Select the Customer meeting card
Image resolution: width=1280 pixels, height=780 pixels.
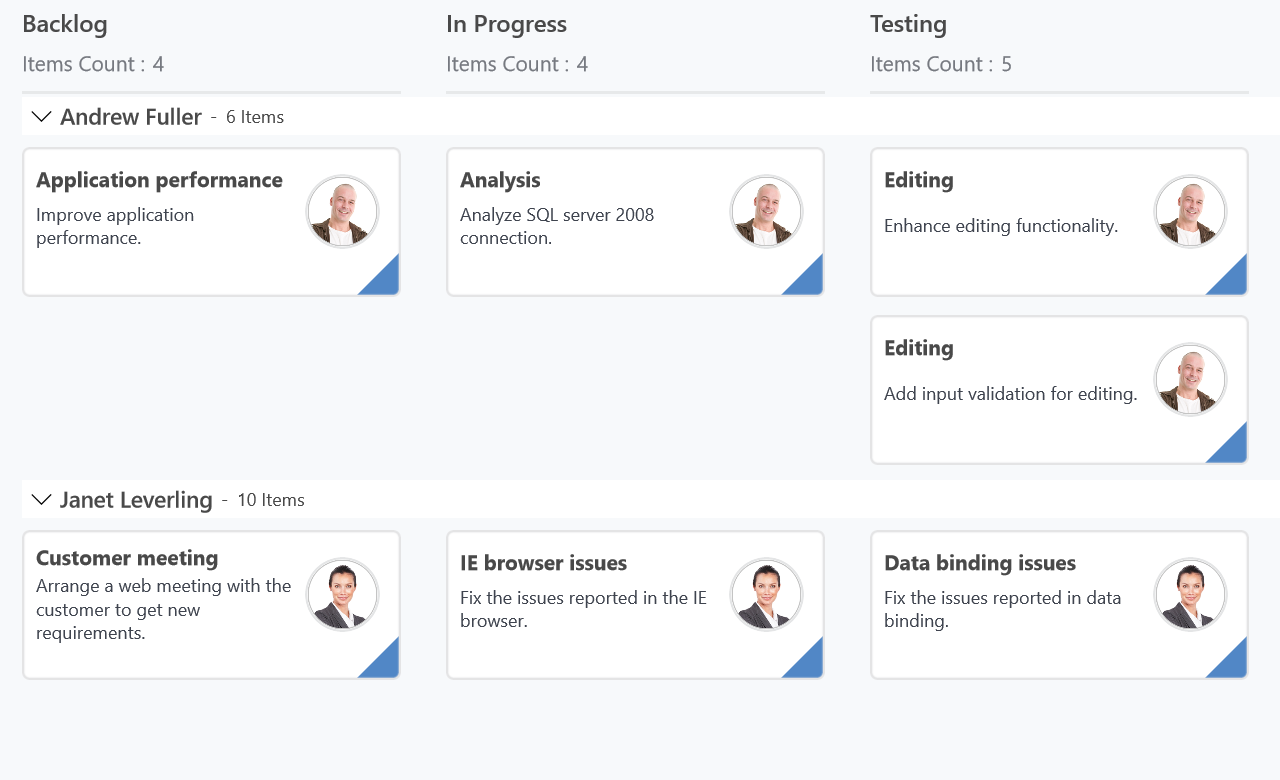coord(127,558)
